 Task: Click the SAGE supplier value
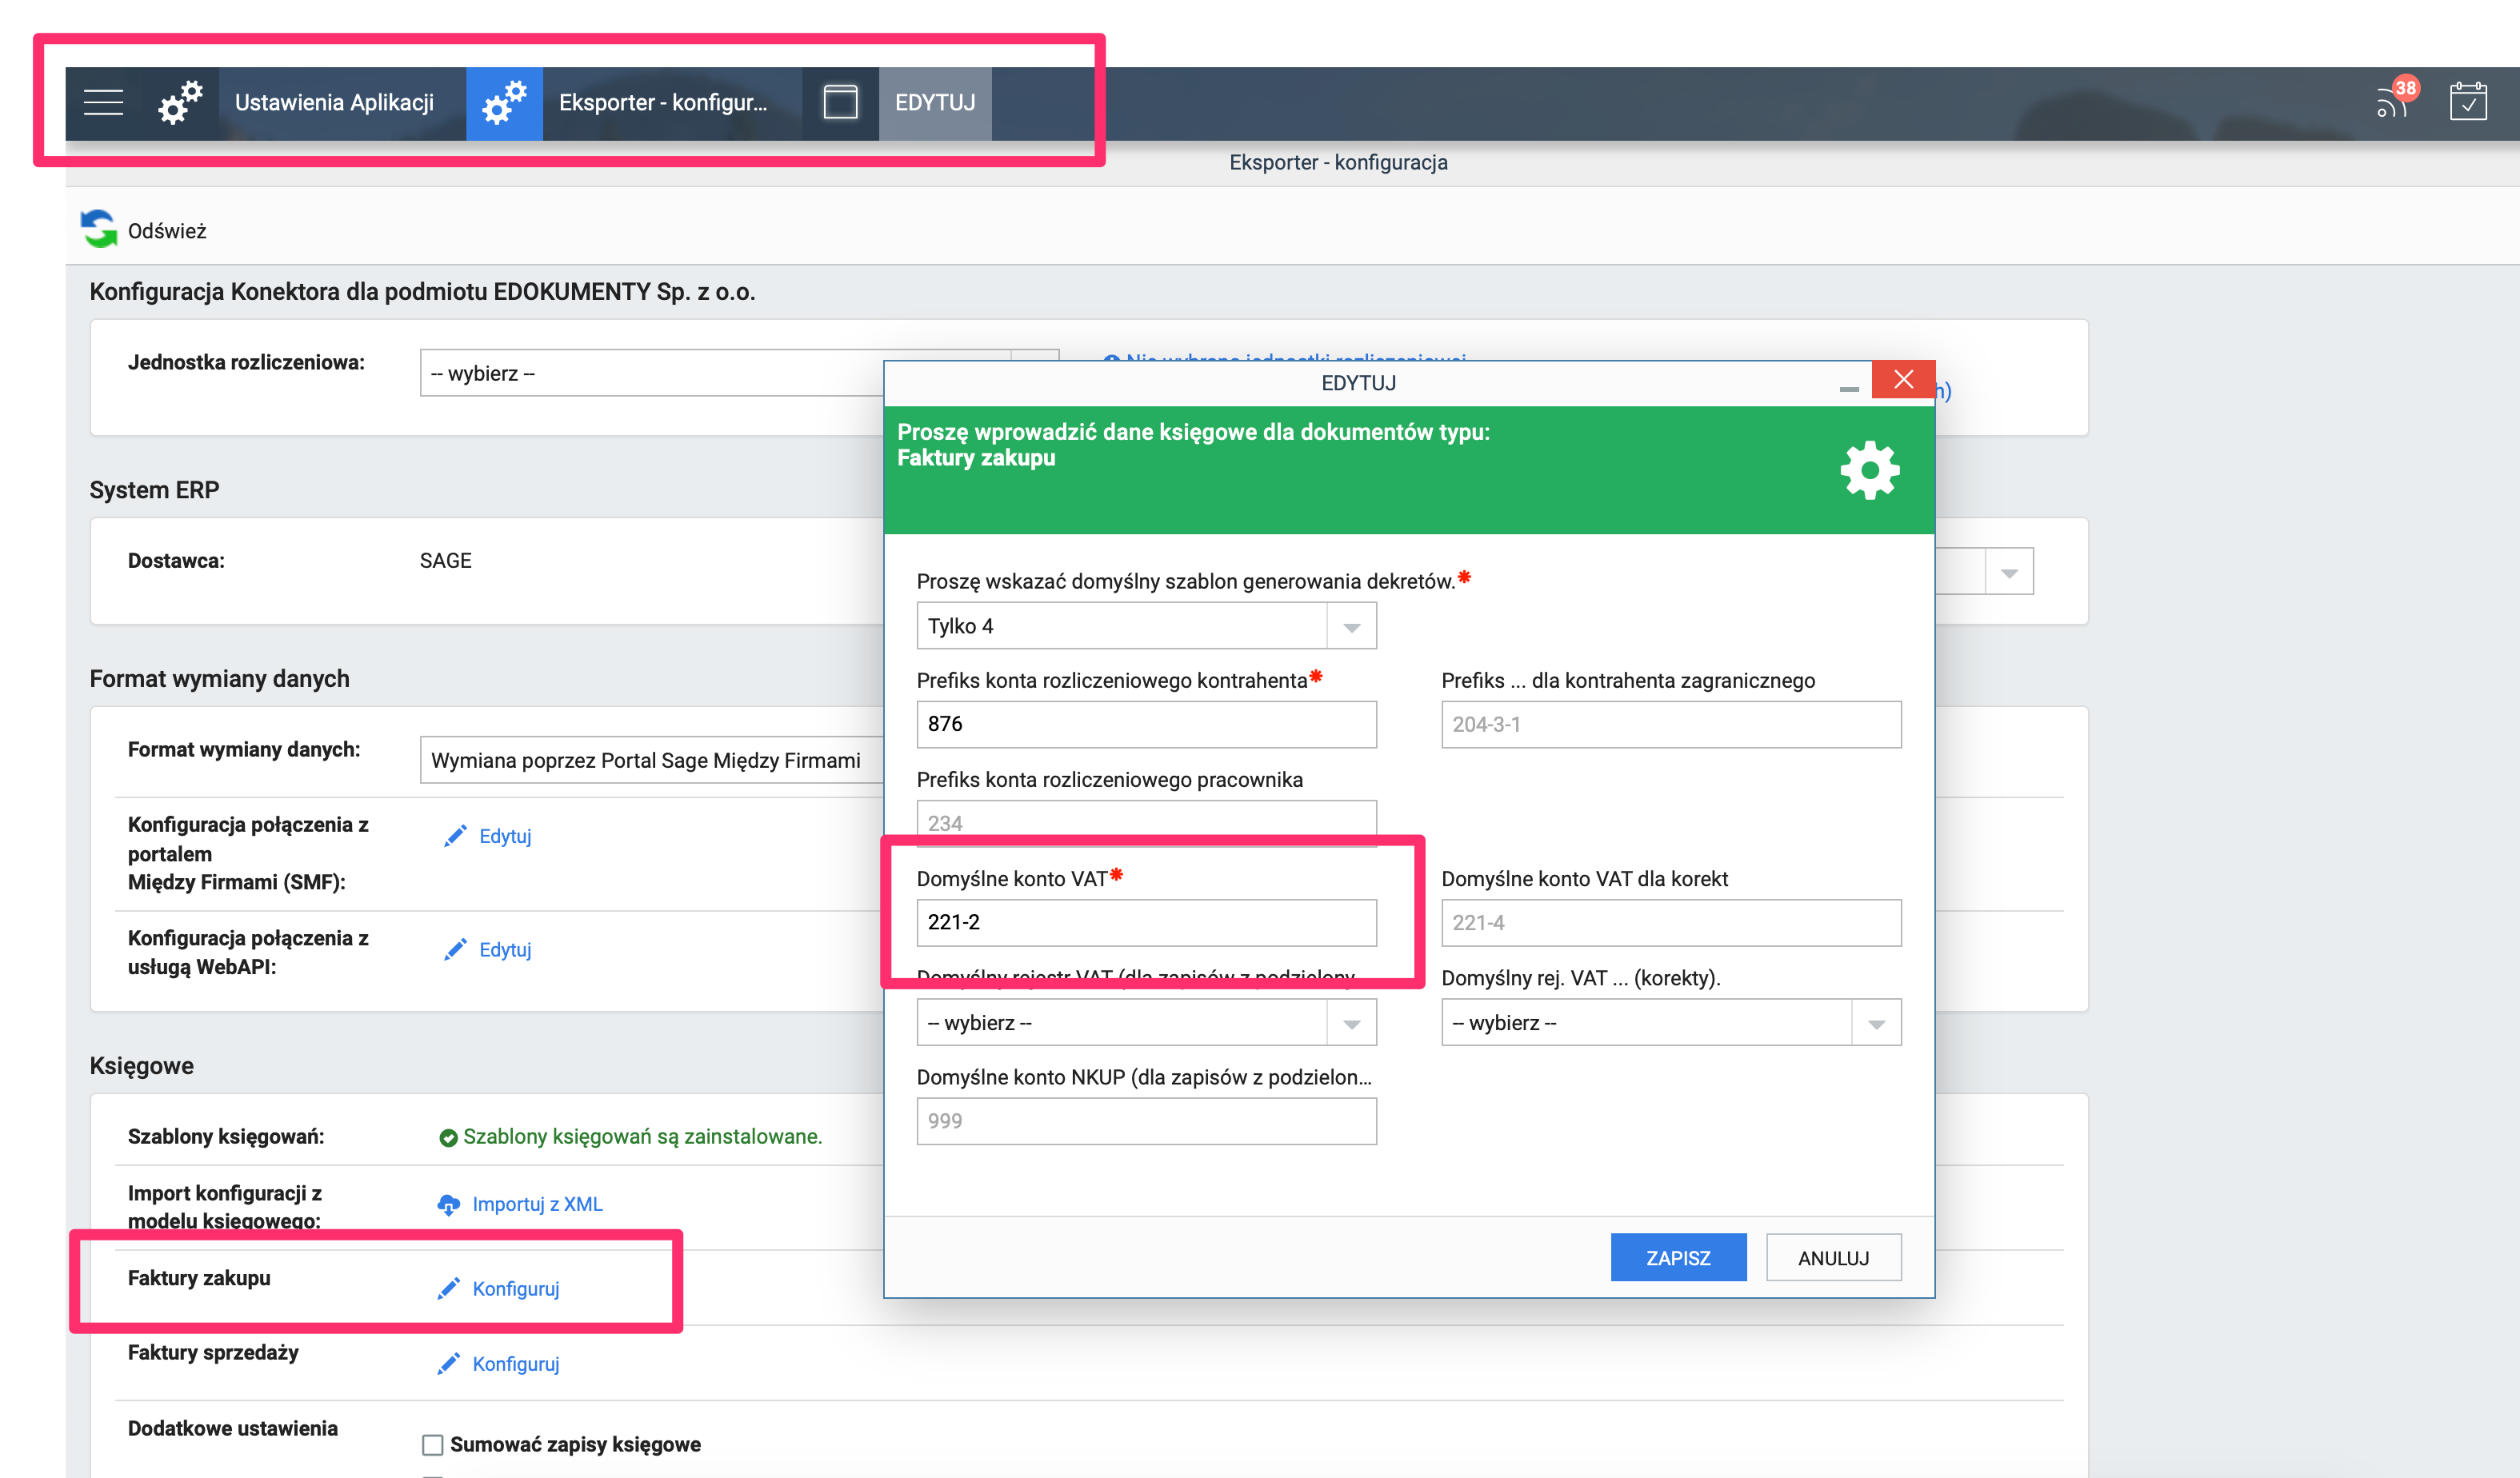(x=445, y=560)
